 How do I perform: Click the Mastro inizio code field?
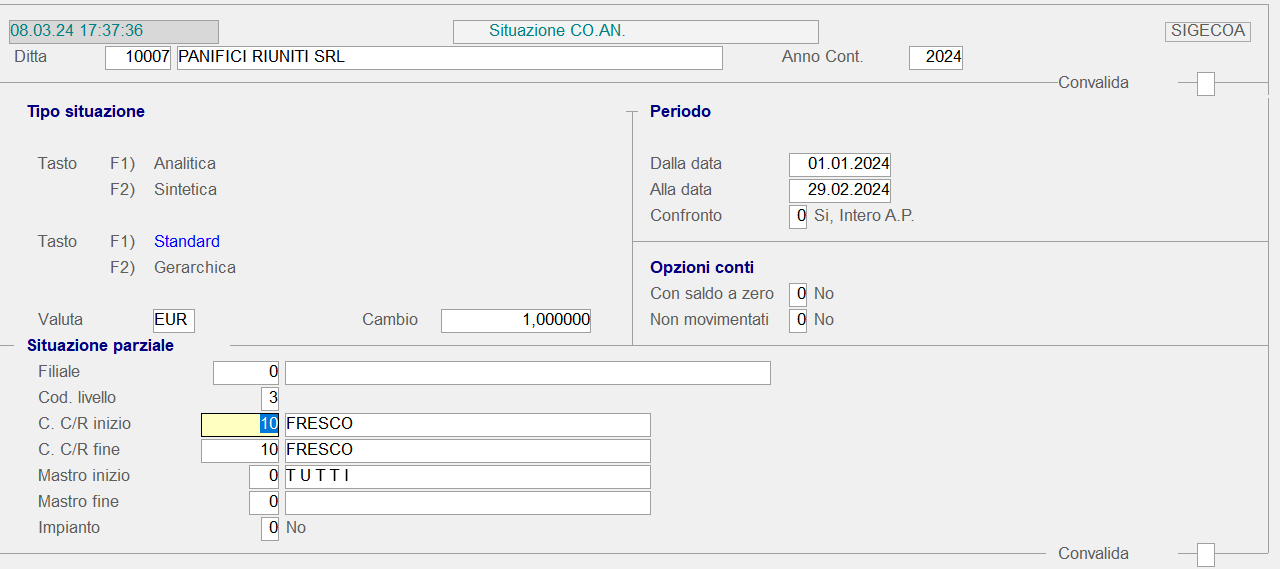(x=264, y=476)
